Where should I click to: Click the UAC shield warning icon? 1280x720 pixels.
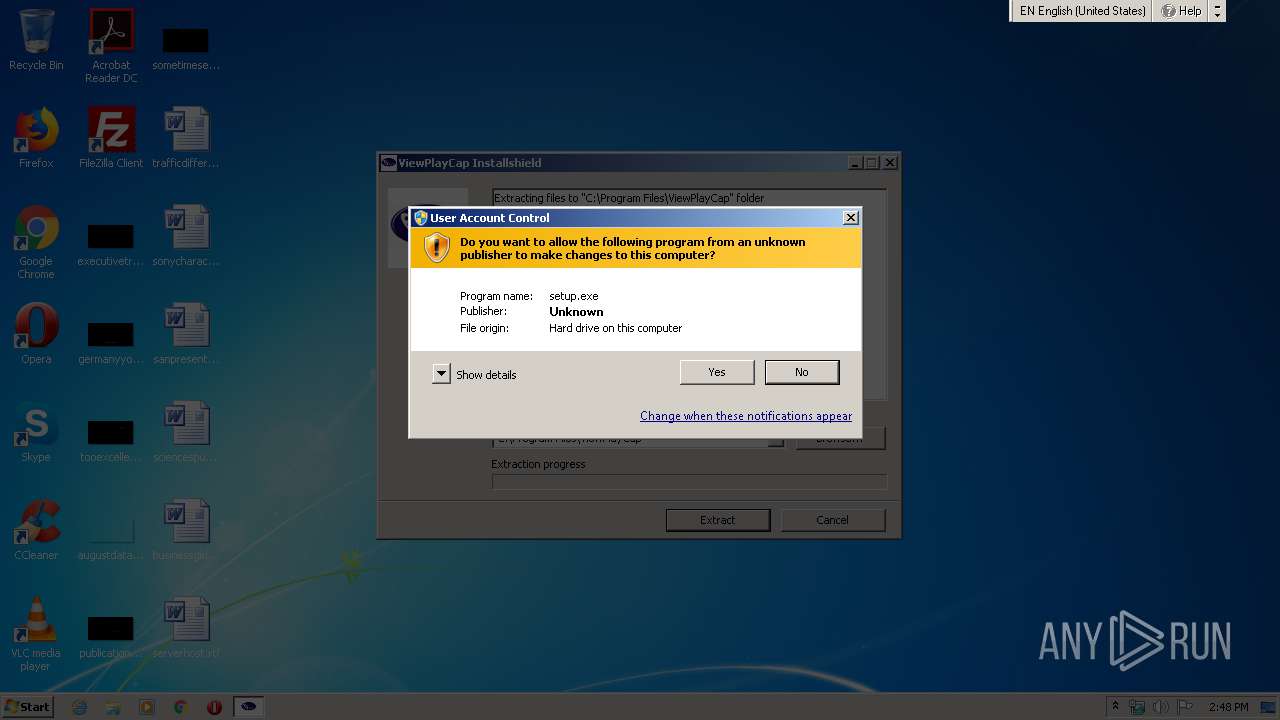(x=437, y=248)
